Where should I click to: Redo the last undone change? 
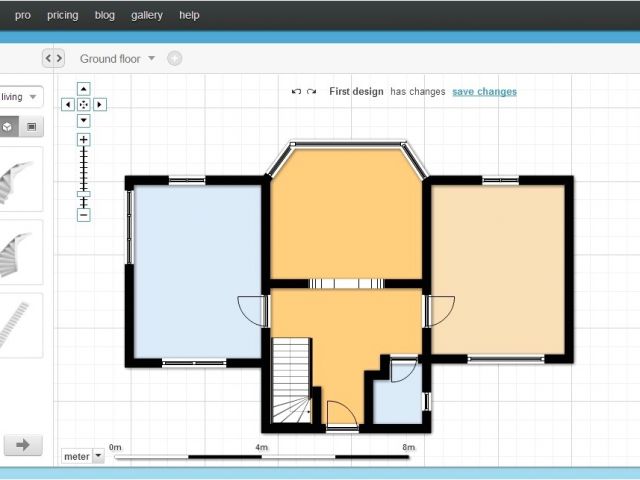tap(312, 92)
